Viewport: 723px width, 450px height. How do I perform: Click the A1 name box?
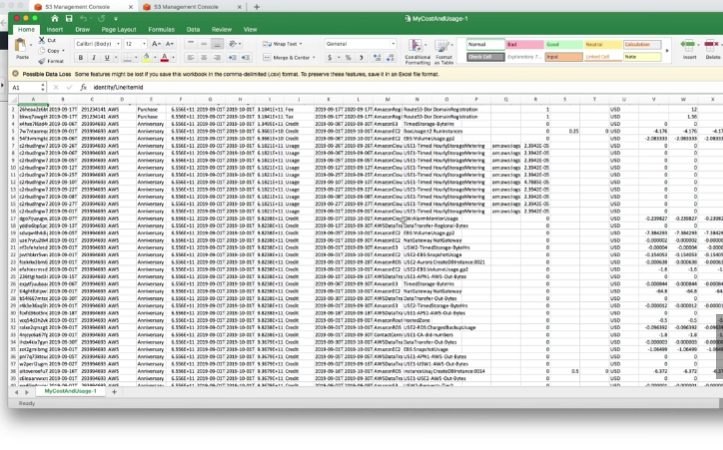[28, 87]
